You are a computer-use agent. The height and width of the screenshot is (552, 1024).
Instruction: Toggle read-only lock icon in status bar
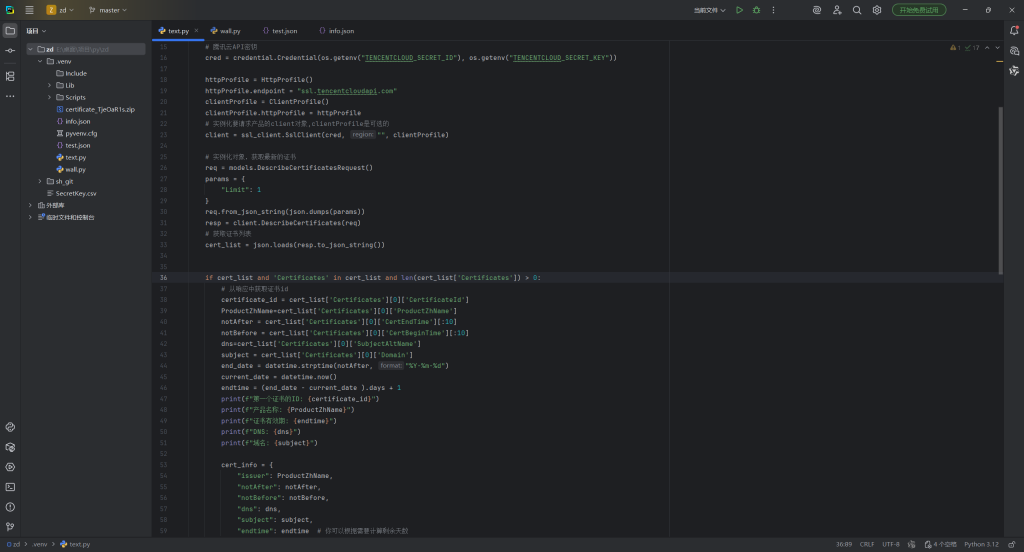coord(1013,544)
